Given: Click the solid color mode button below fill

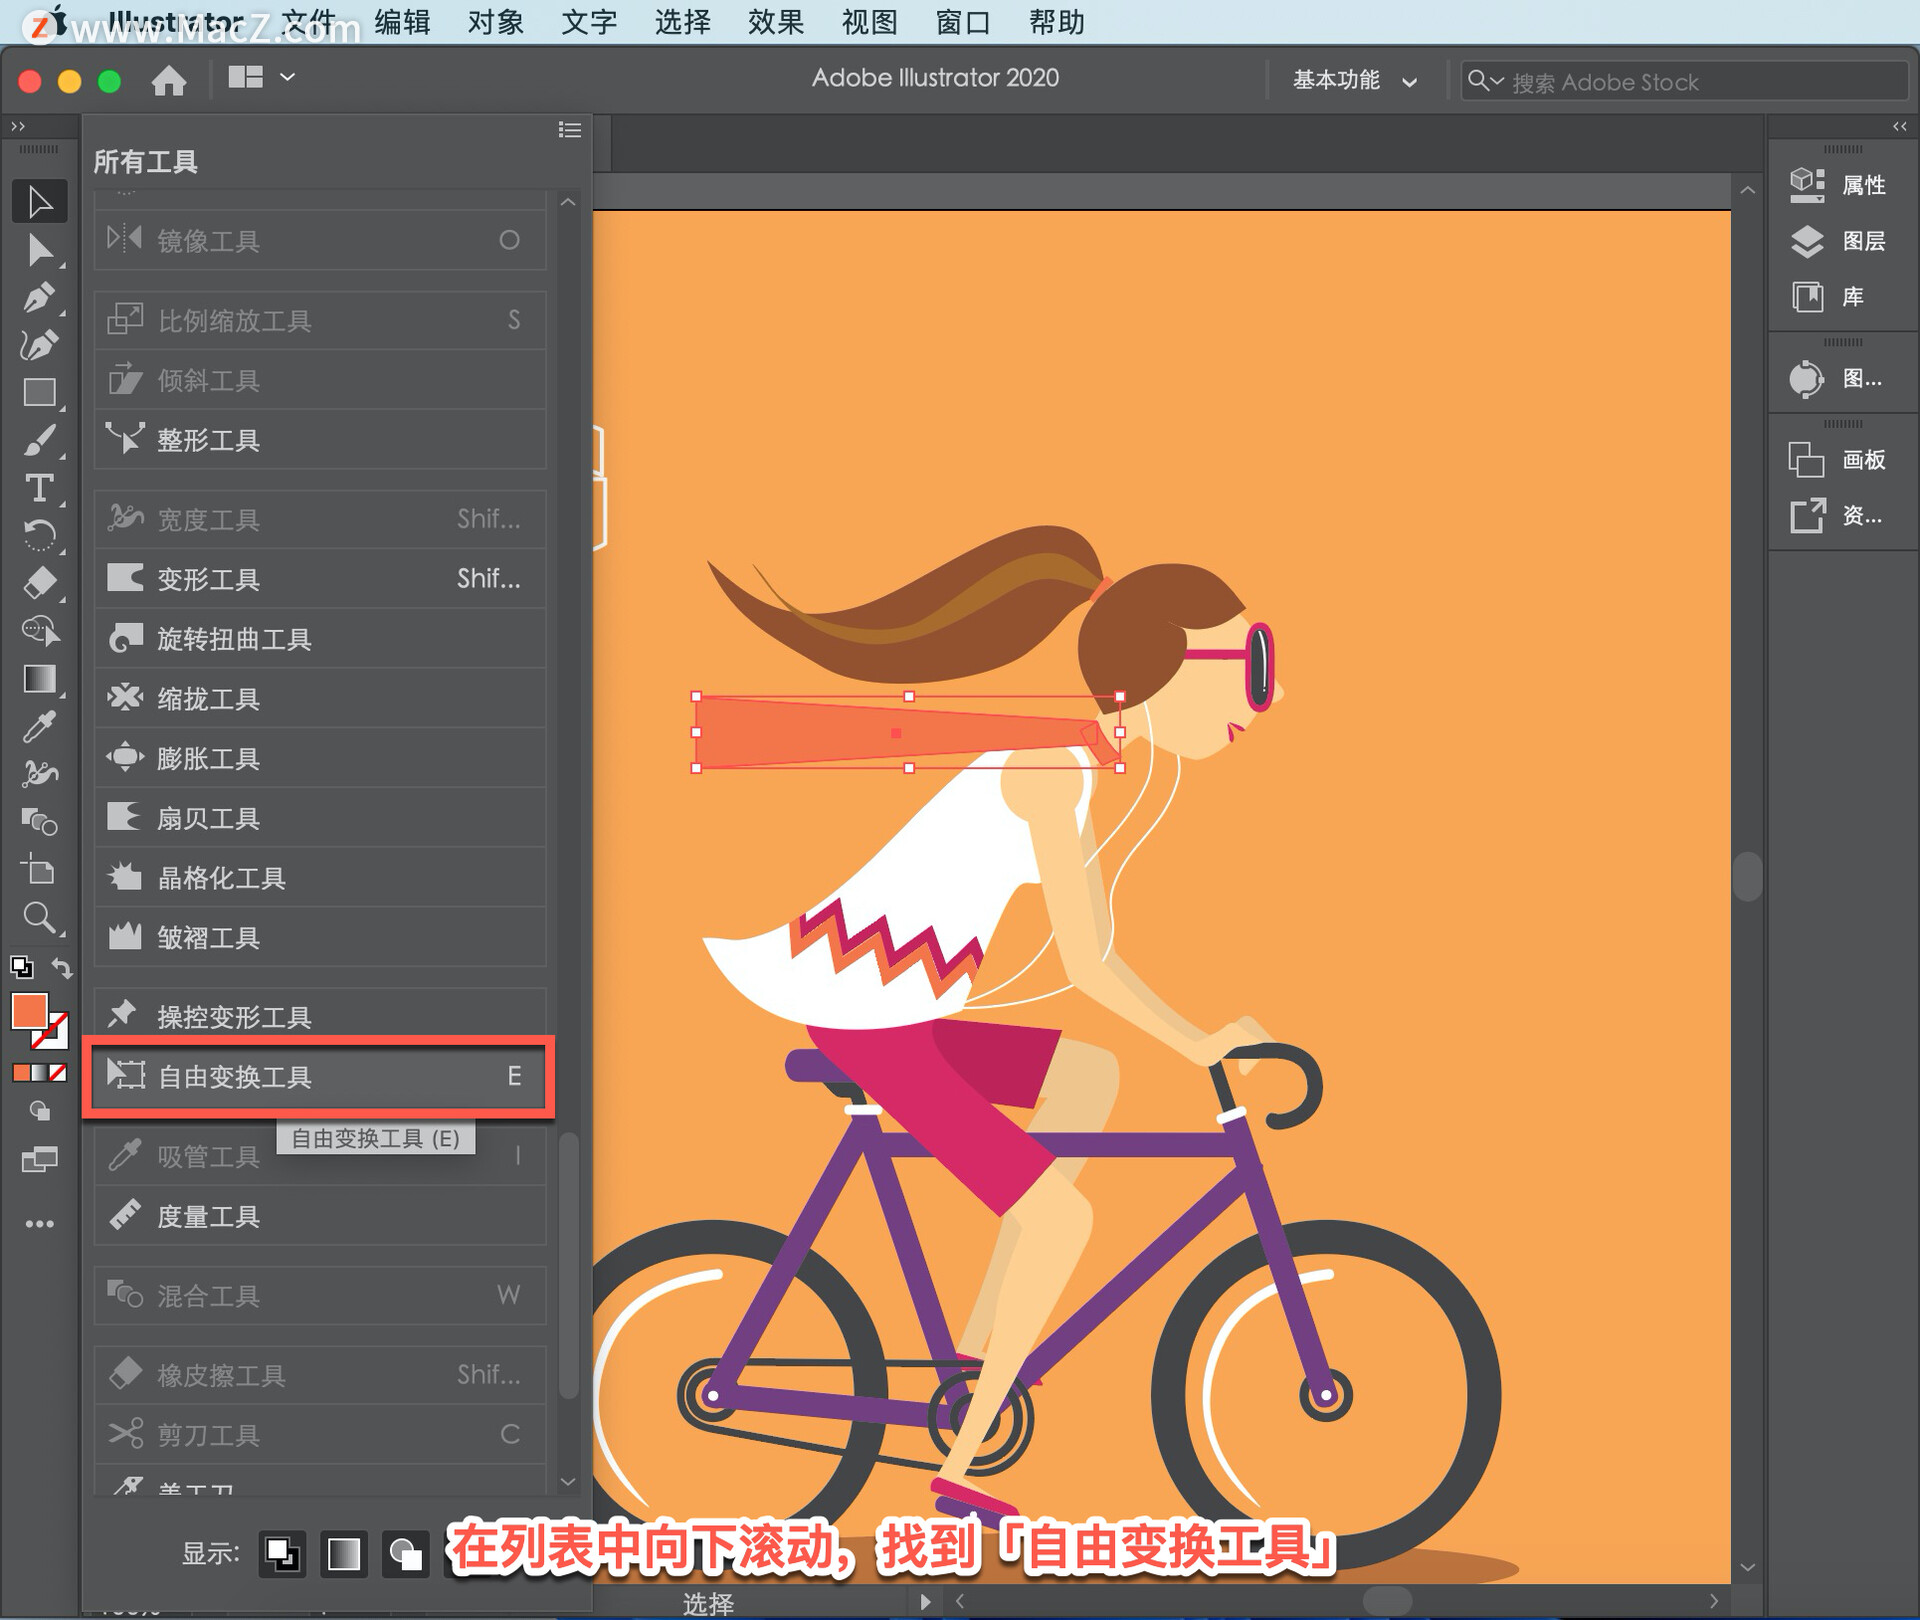Looking at the screenshot, I should (21, 1073).
